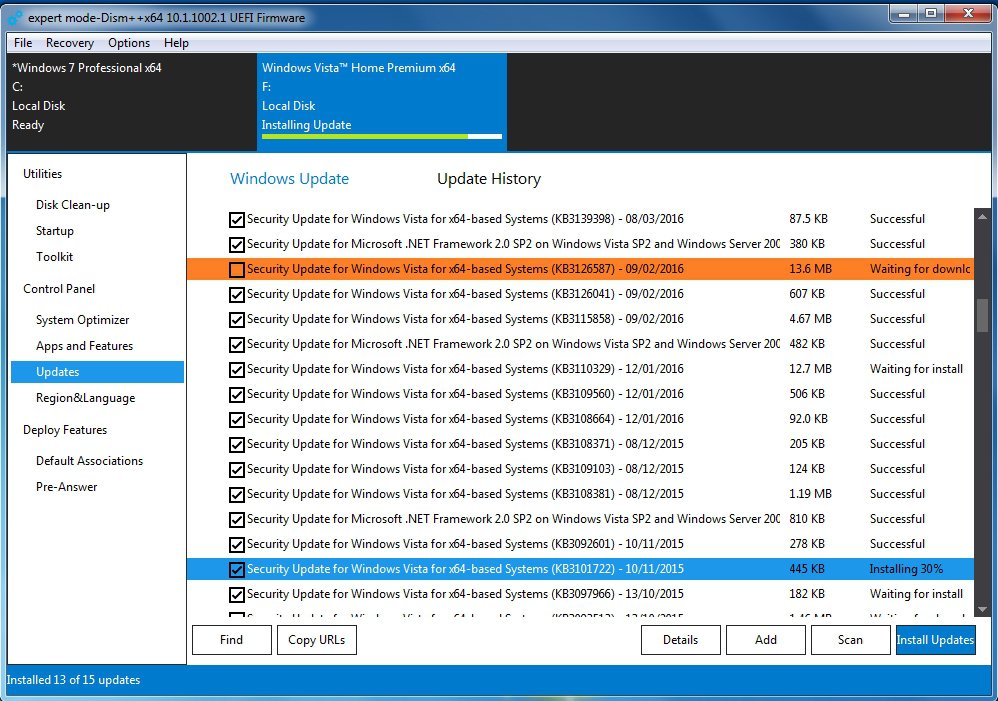Image resolution: width=998 pixels, height=701 pixels.
Task: Uncheck the KB3108664 update
Action: tap(237, 420)
